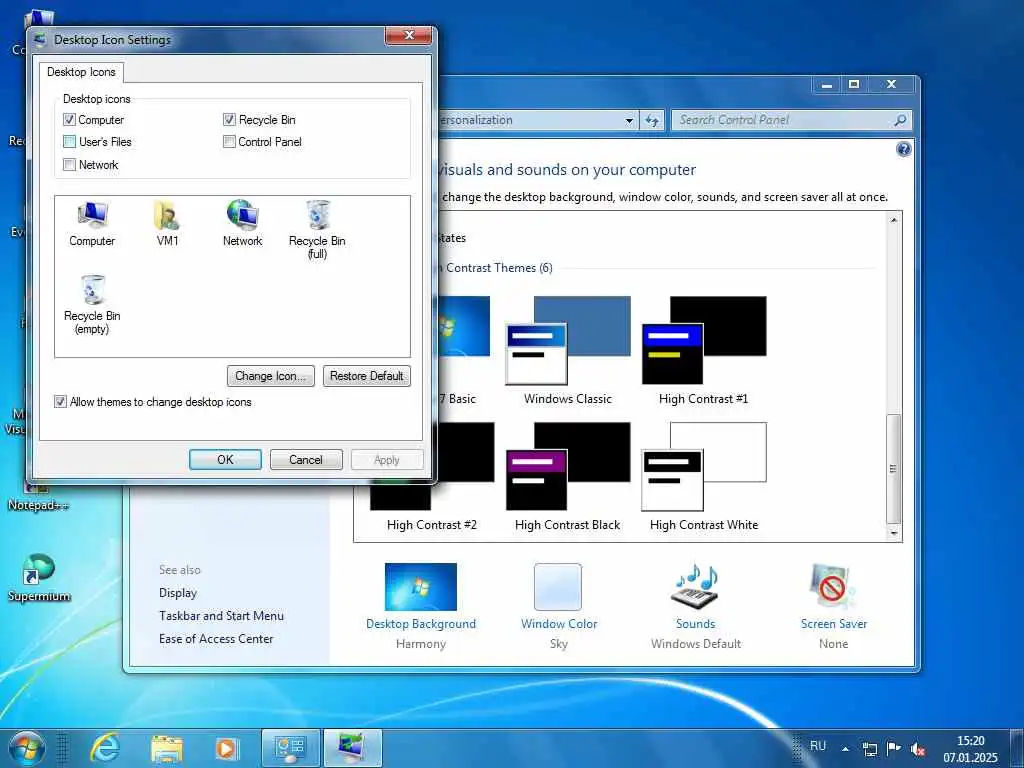Select the Desktop Icons tab

[x=81, y=72]
